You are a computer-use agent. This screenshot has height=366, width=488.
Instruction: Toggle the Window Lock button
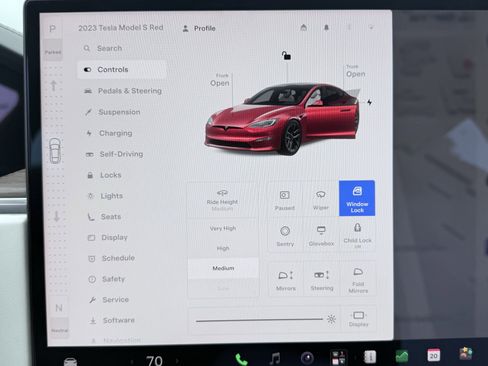(x=357, y=198)
